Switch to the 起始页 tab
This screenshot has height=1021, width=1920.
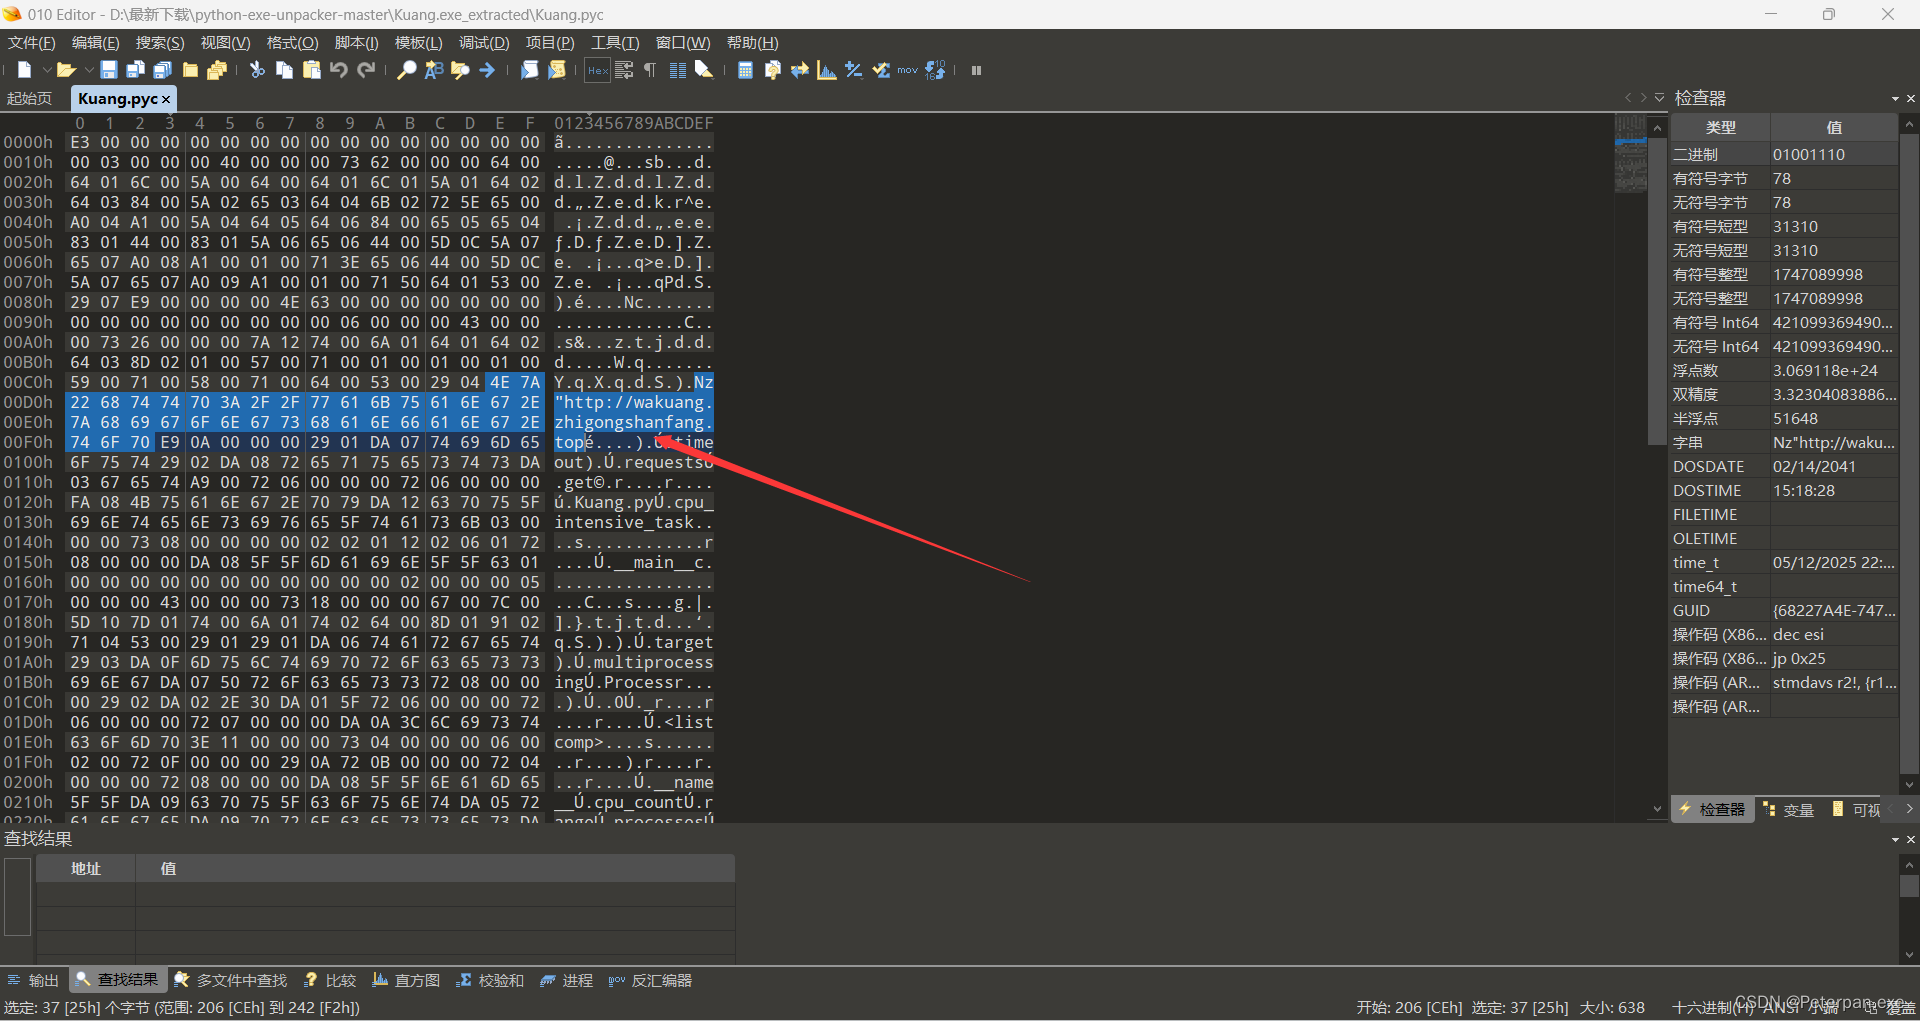[30, 98]
